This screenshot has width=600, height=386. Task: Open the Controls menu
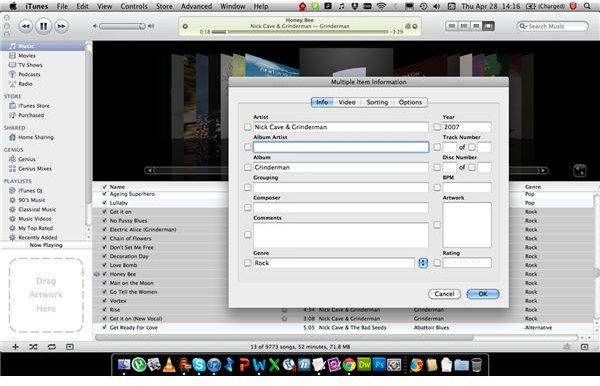pyautogui.click(x=134, y=6)
